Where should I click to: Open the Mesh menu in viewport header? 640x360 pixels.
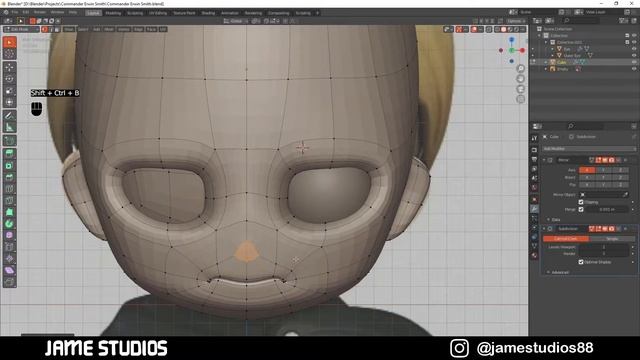[x=109, y=29]
